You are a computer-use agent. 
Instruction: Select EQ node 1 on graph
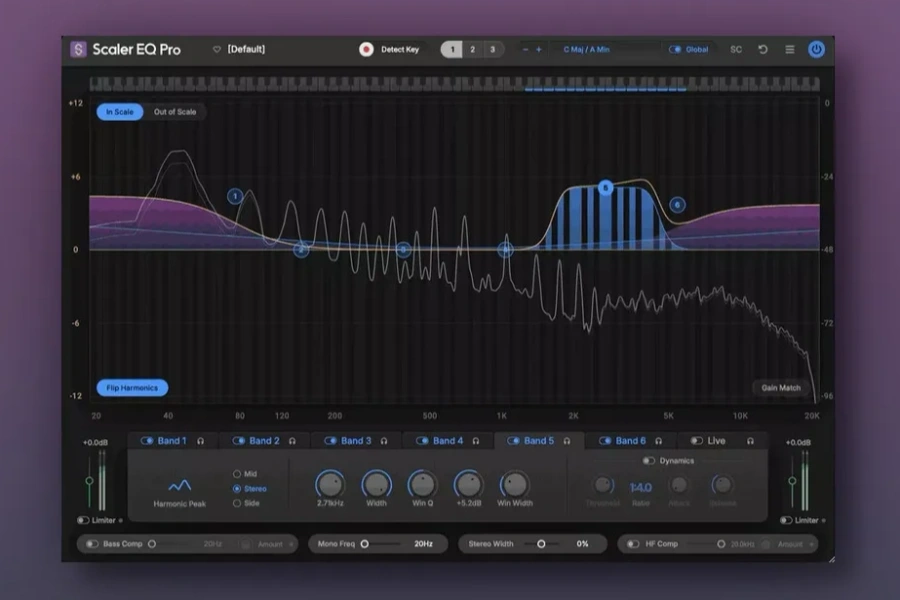point(235,196)
